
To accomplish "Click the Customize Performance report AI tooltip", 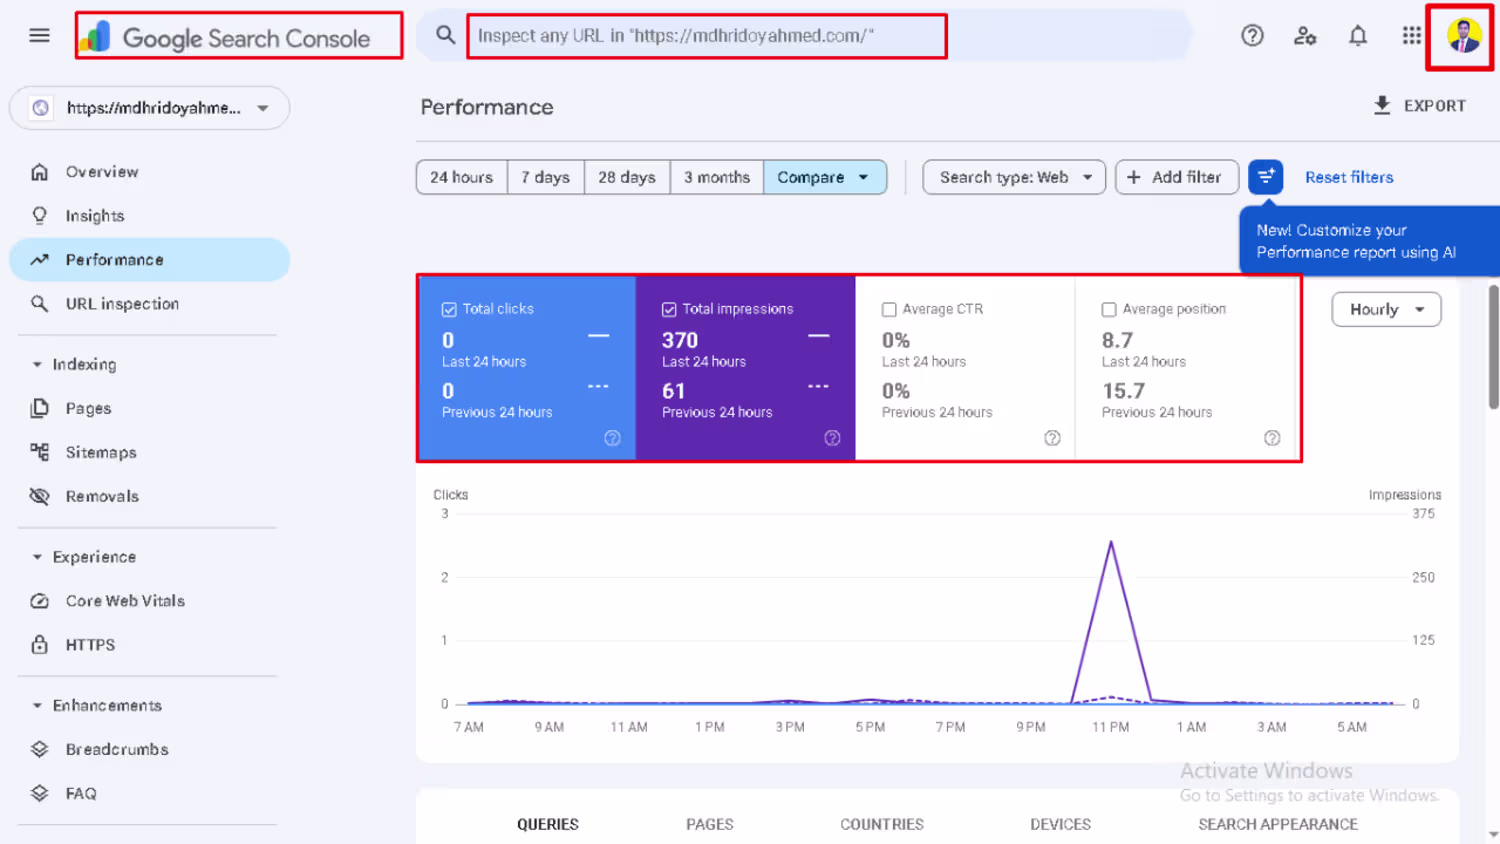I will (x=1368, y=241).
